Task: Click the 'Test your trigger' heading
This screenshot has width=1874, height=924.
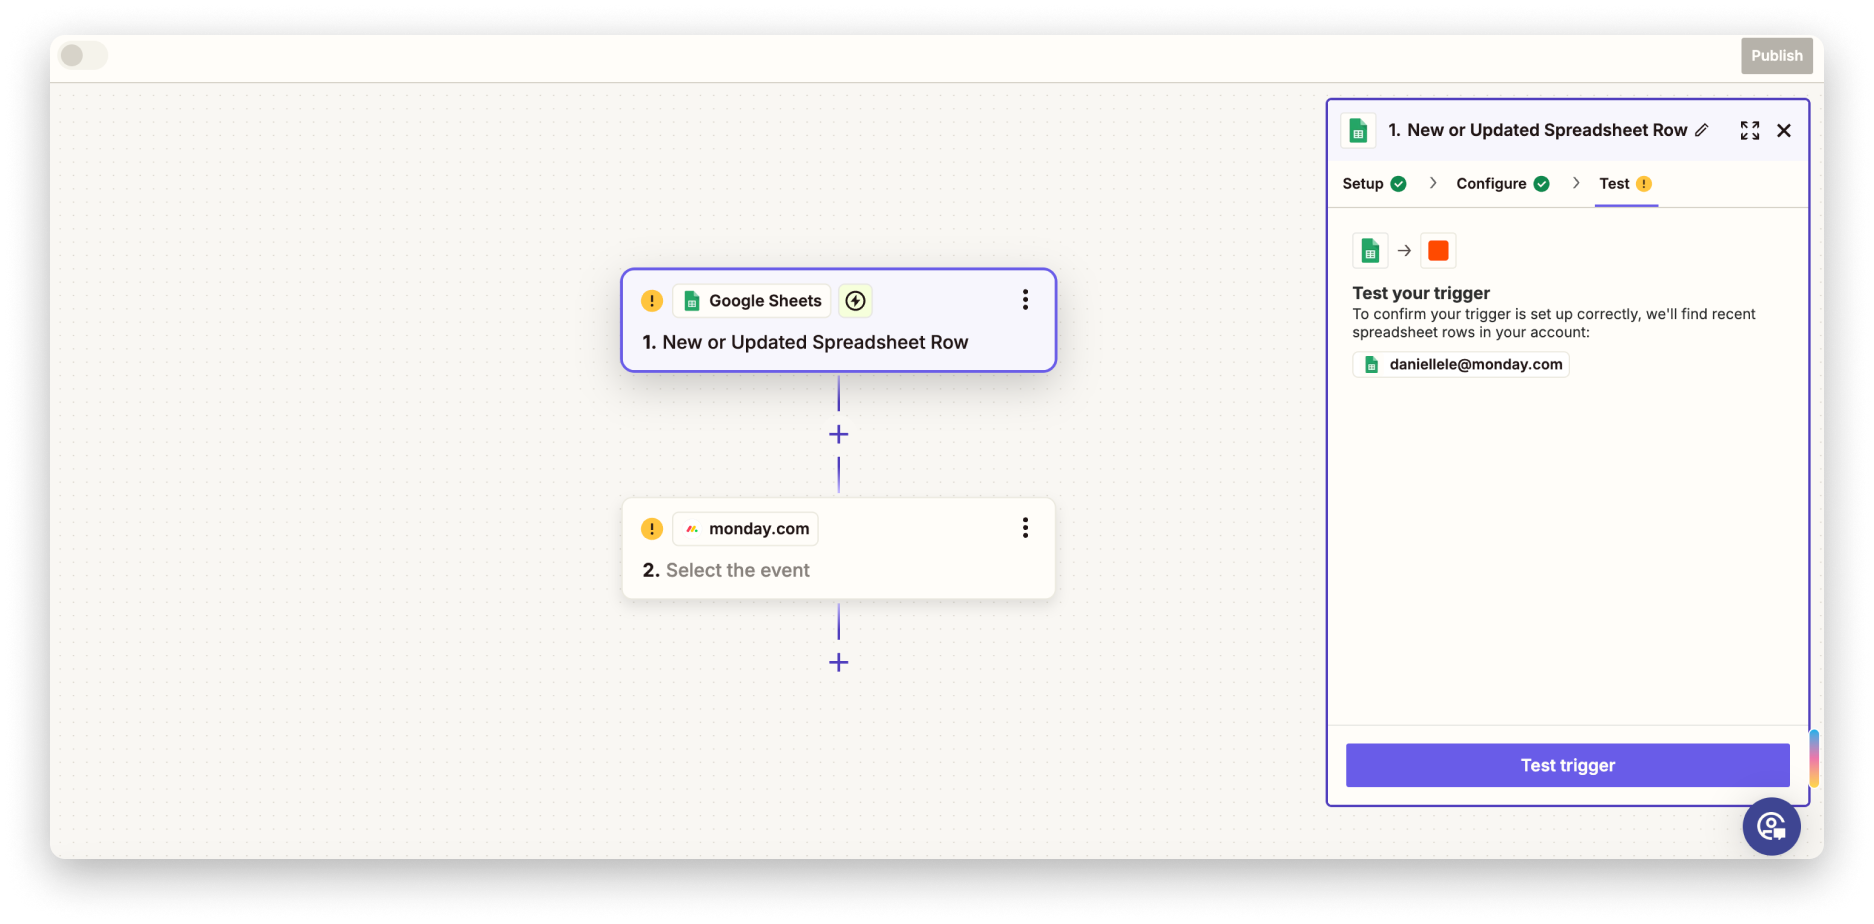Action: (x=1421, y=293)
